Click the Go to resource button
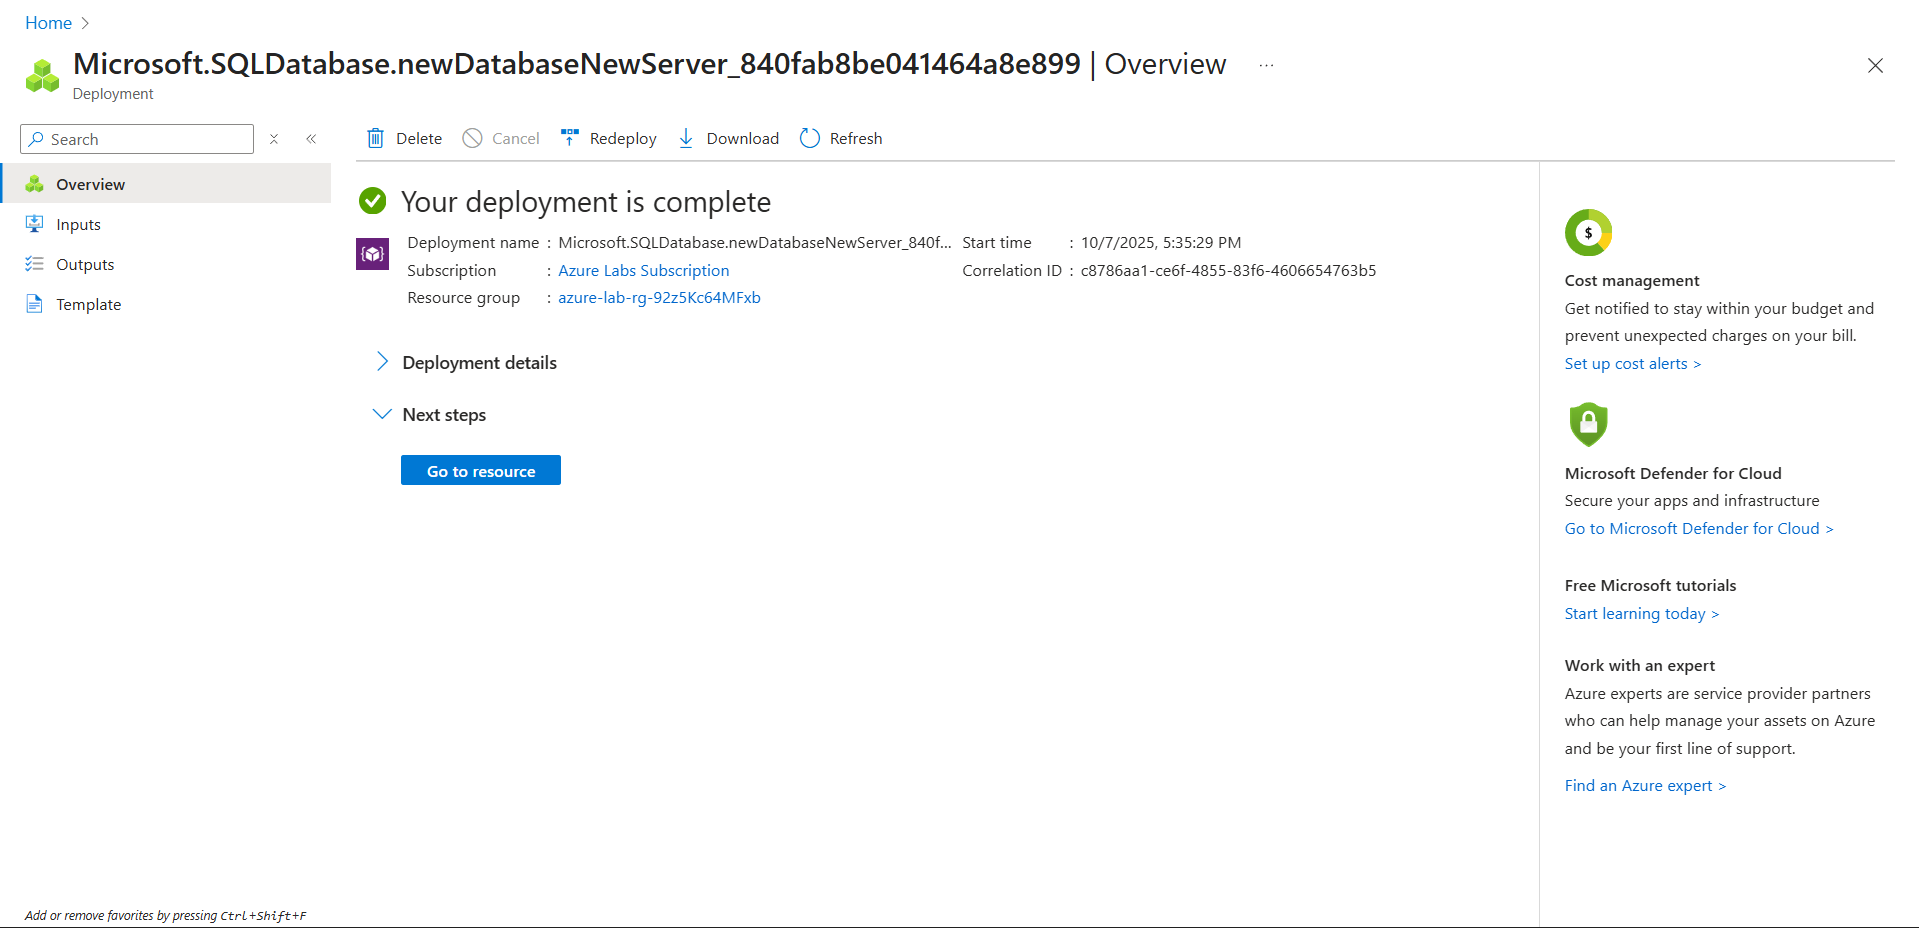The width and height of the screenshot is (1919, 928). click(x=481, y=471)
